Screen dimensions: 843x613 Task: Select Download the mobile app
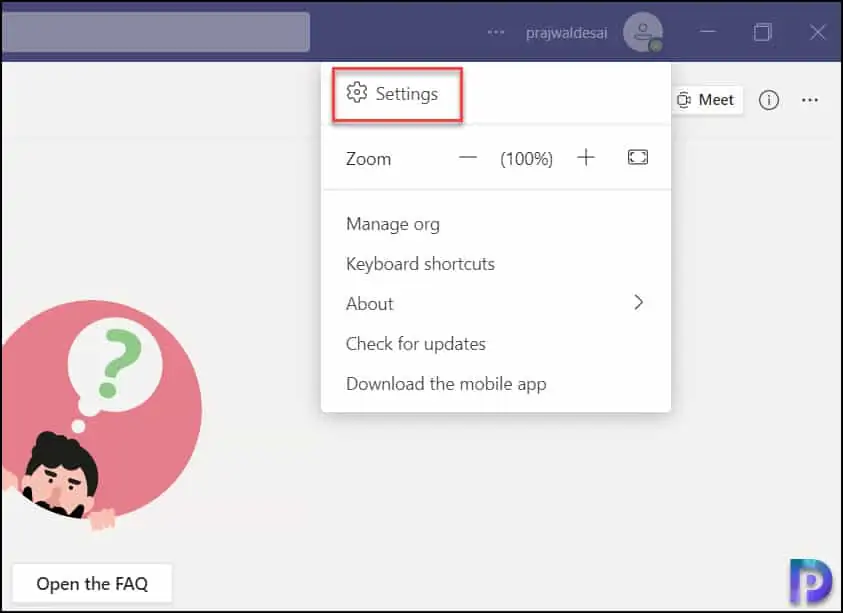pos(446,384)
